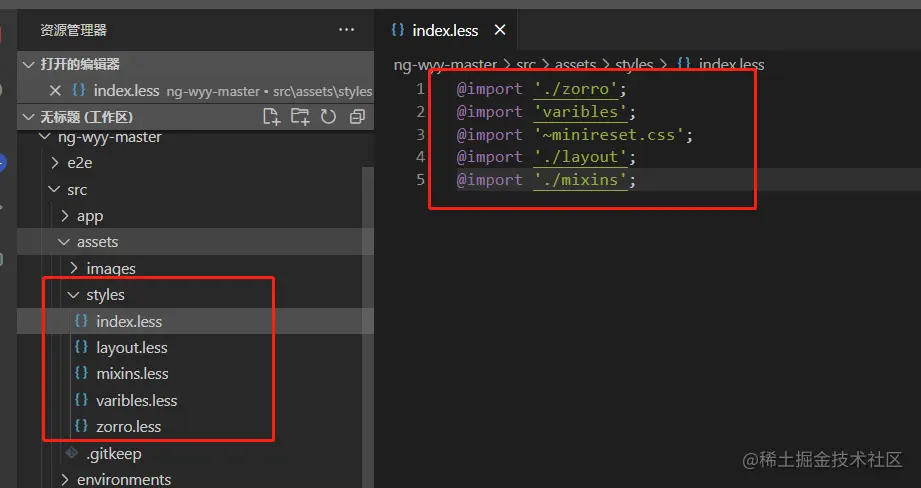
Task: Click the zorro.less file type icon
Action: pos(81,426)
